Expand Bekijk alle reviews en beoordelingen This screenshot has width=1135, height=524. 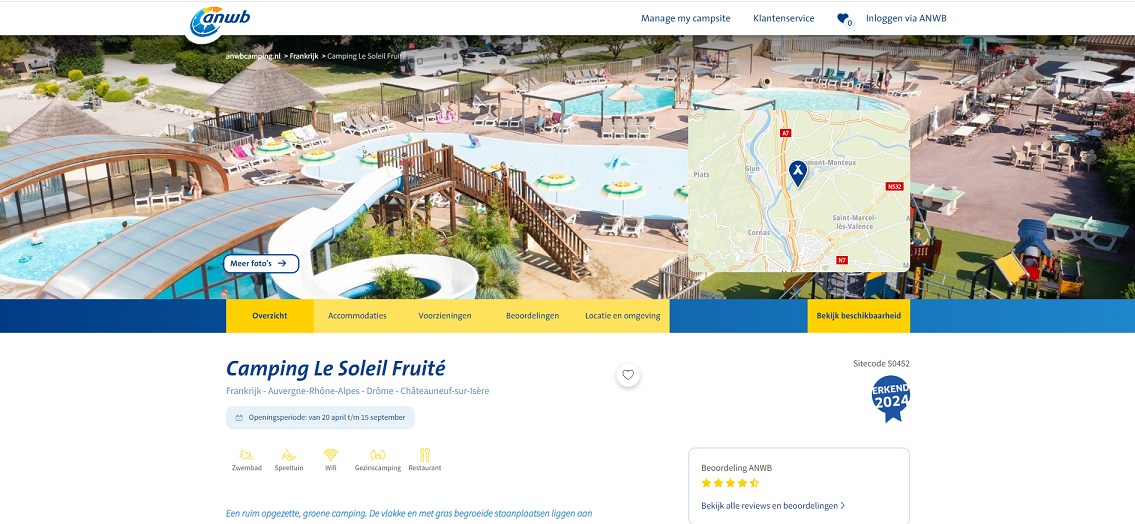[773, 506]
